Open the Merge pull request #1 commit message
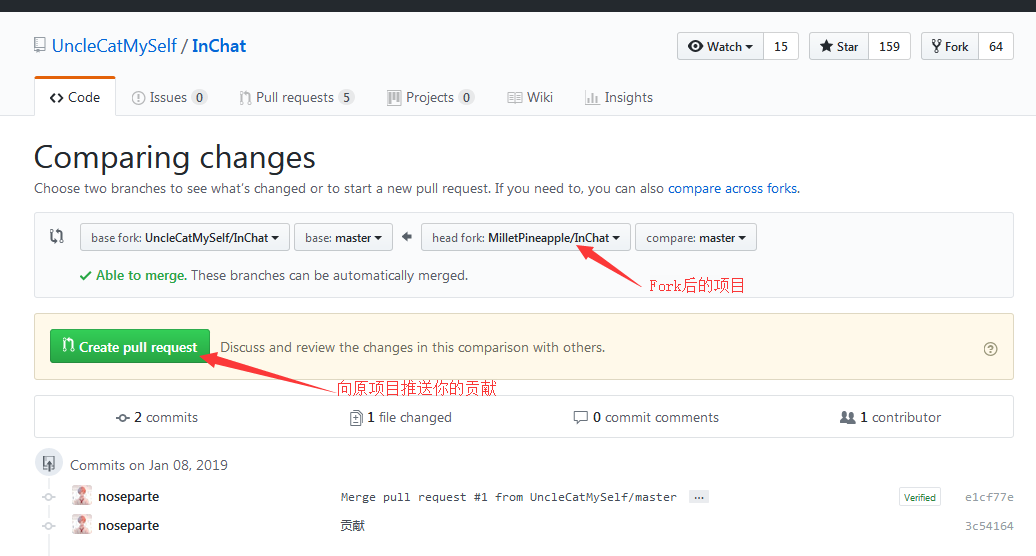The height and width of the screenshot is (556, 1036). [509, 497]
